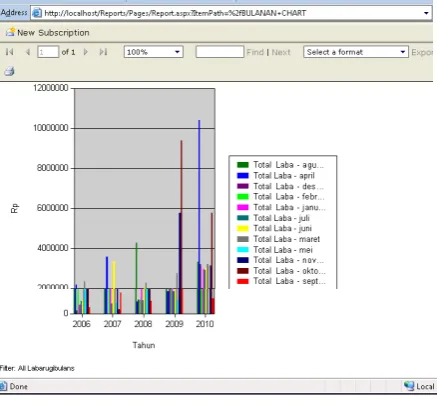Click the Export link
Image resolution: width=437 pixels, height=406 pixels.
[x=422, y=52]
